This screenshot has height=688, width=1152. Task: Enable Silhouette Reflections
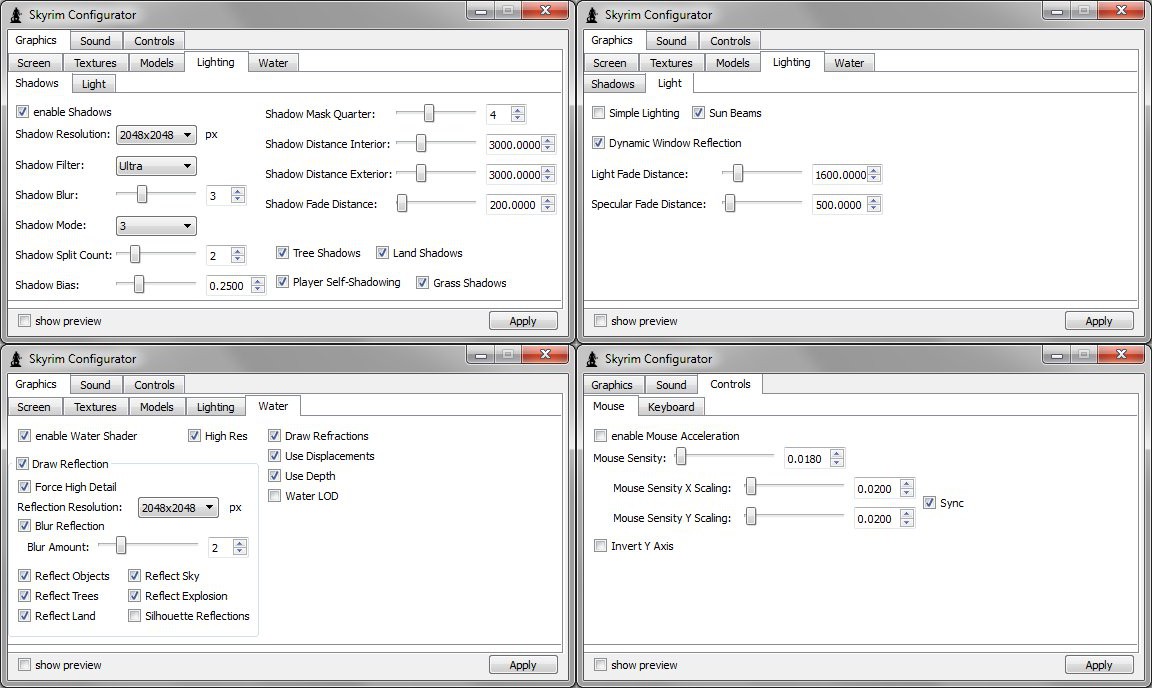[x=135, y=616]
